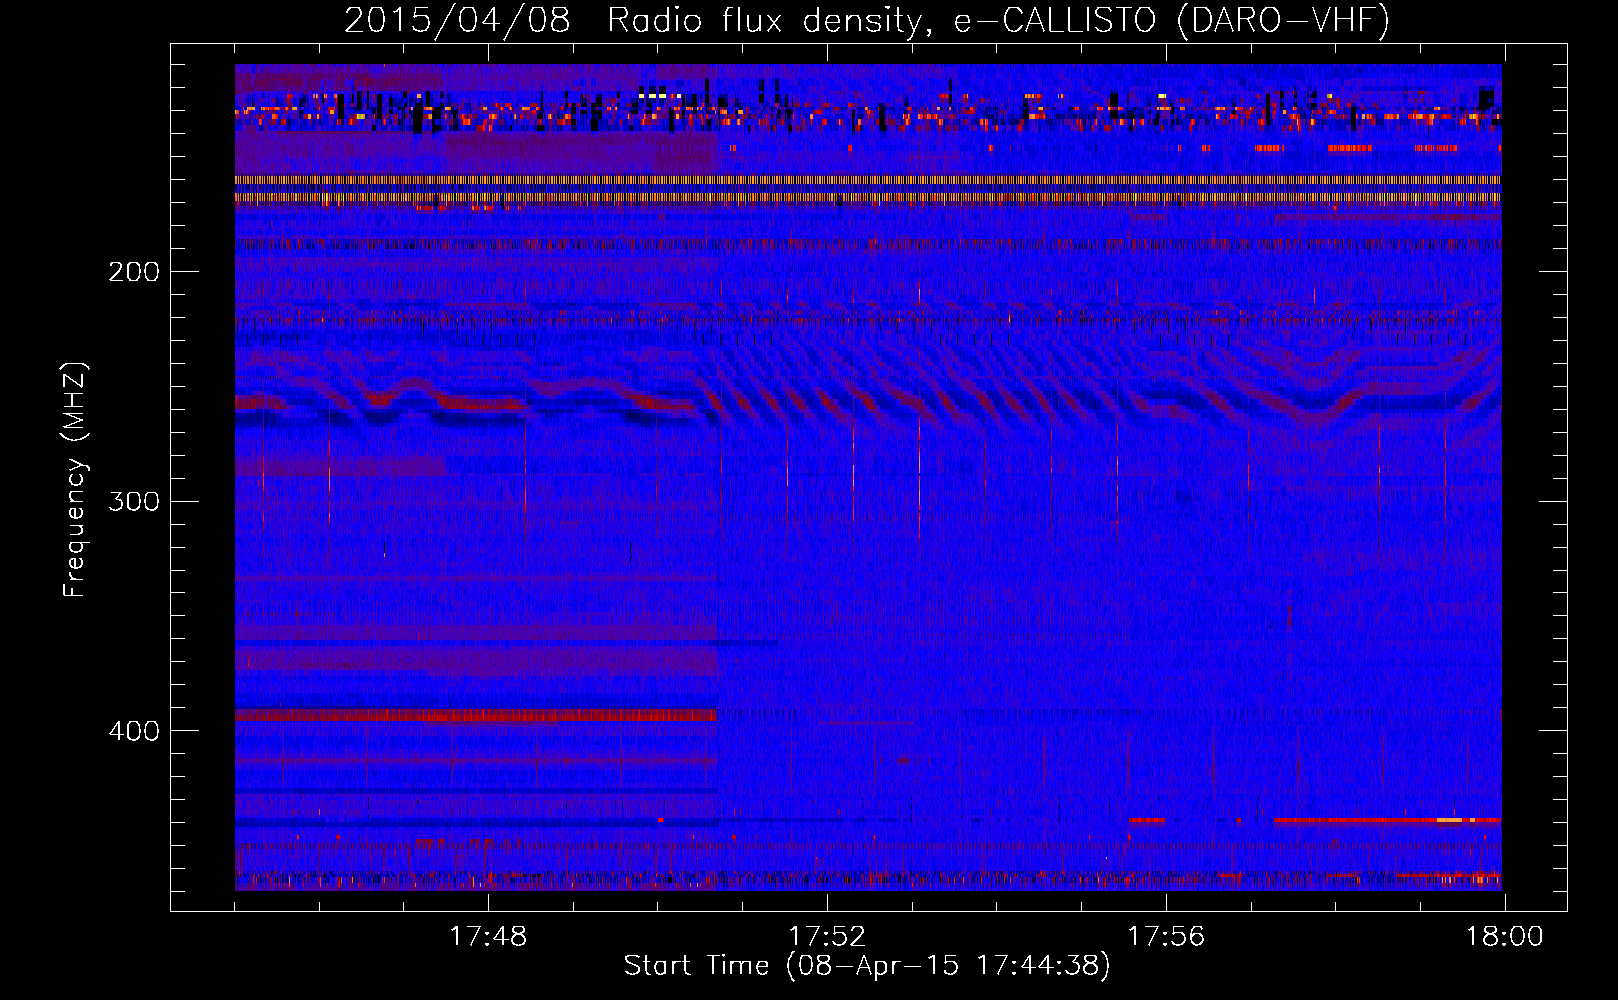
Task: Click the "Start Time (08-Apr-15 17:44:38)" axis label
Action: click(867, 966)
